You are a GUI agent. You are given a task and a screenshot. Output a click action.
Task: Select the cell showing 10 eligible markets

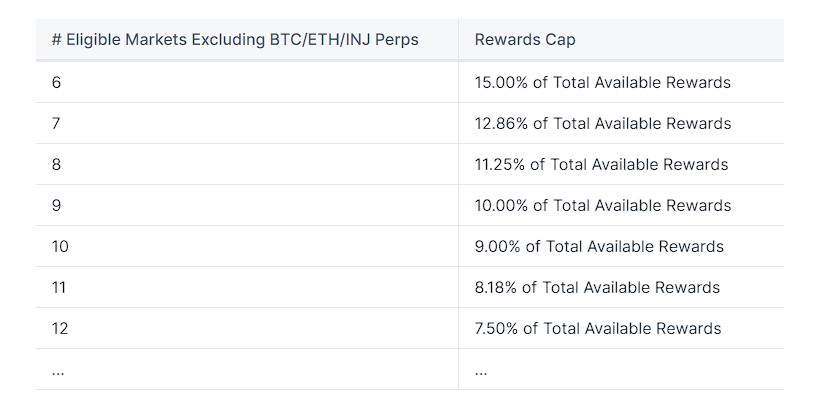(60, 246)
